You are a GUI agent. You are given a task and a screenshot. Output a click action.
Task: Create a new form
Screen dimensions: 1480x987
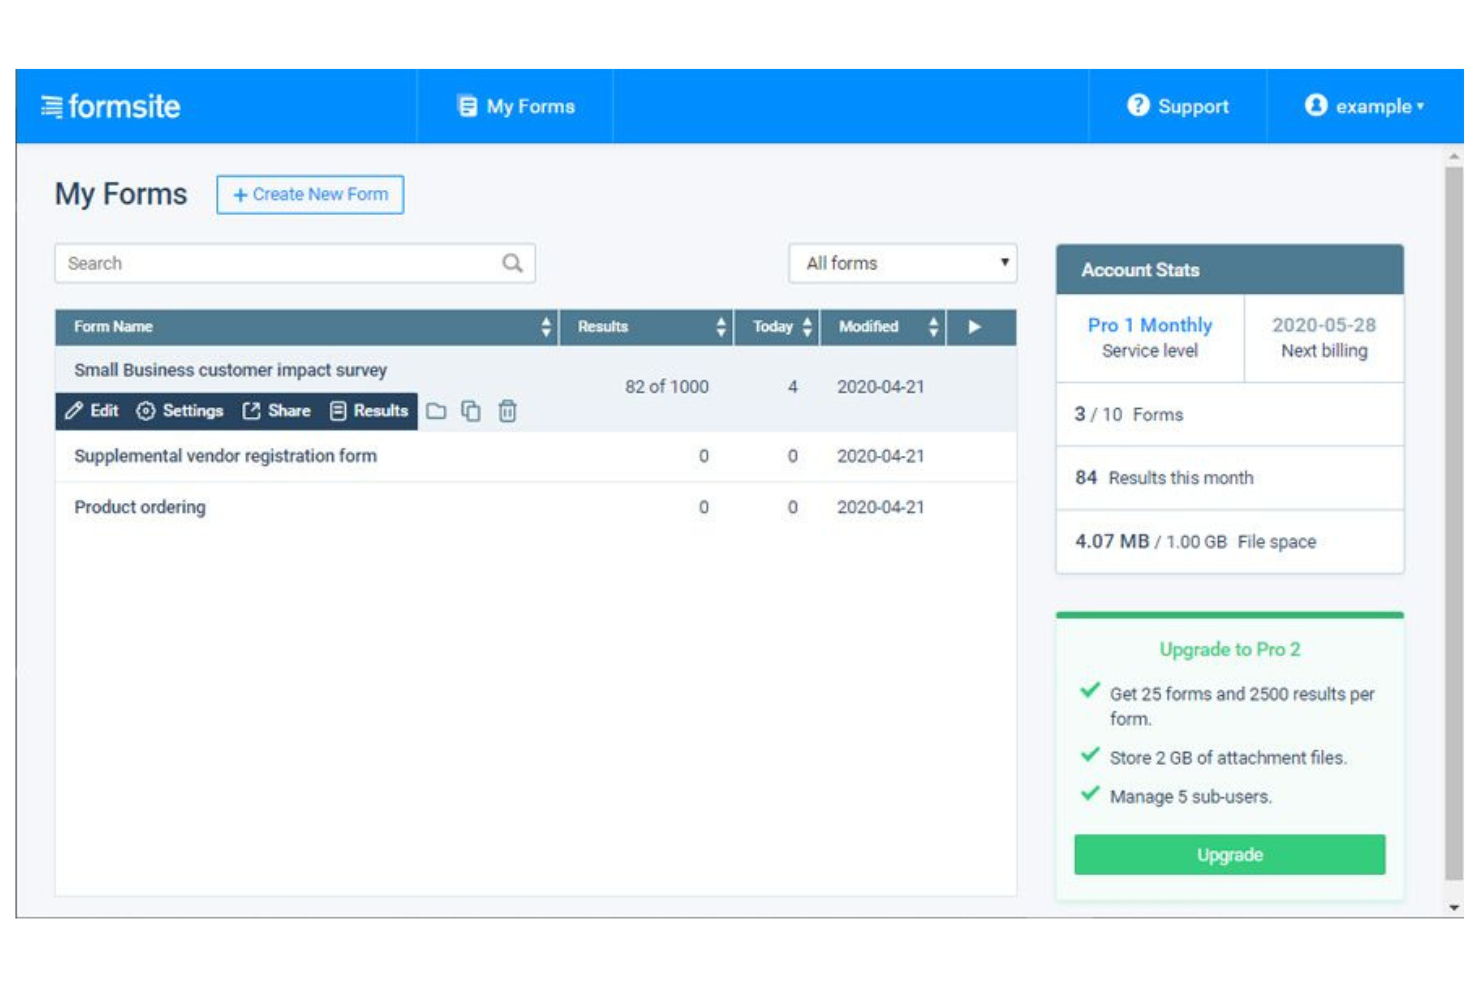tap(309, 194)
